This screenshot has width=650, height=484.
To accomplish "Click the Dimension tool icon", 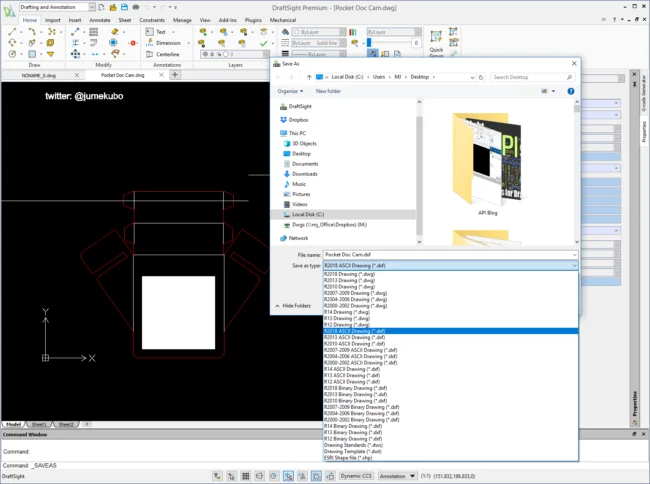I will tap(148, 43).
